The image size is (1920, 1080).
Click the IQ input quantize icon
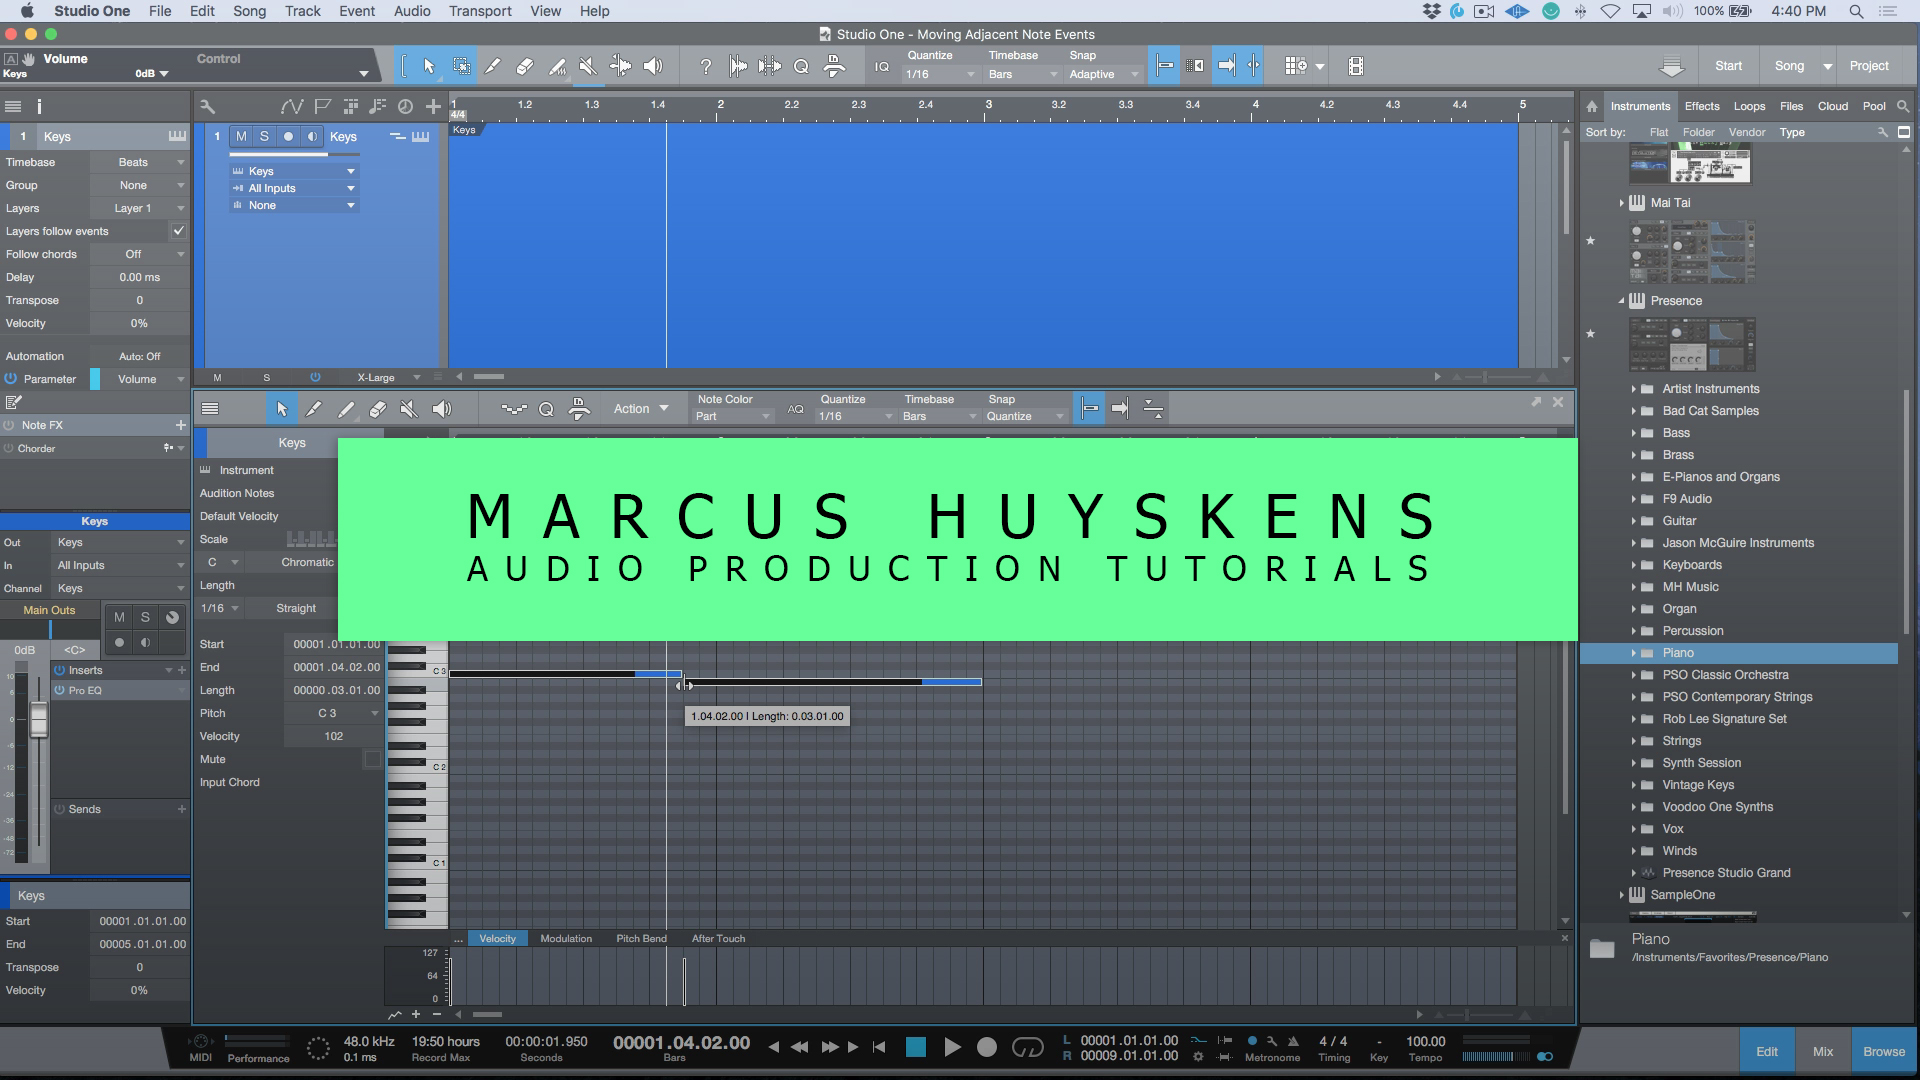coord(881,67)
